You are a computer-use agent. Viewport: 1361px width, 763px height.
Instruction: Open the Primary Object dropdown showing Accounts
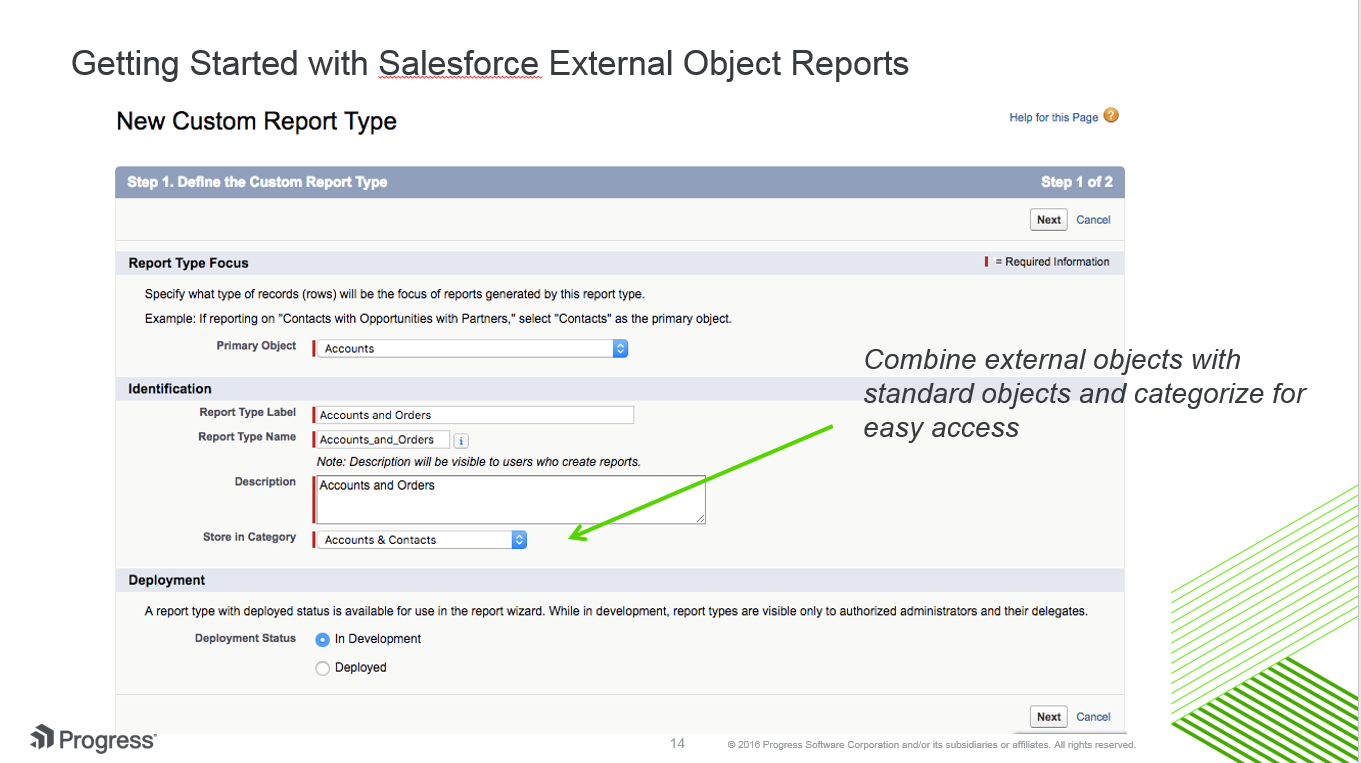pyautogui.click(x=472, y=348)
